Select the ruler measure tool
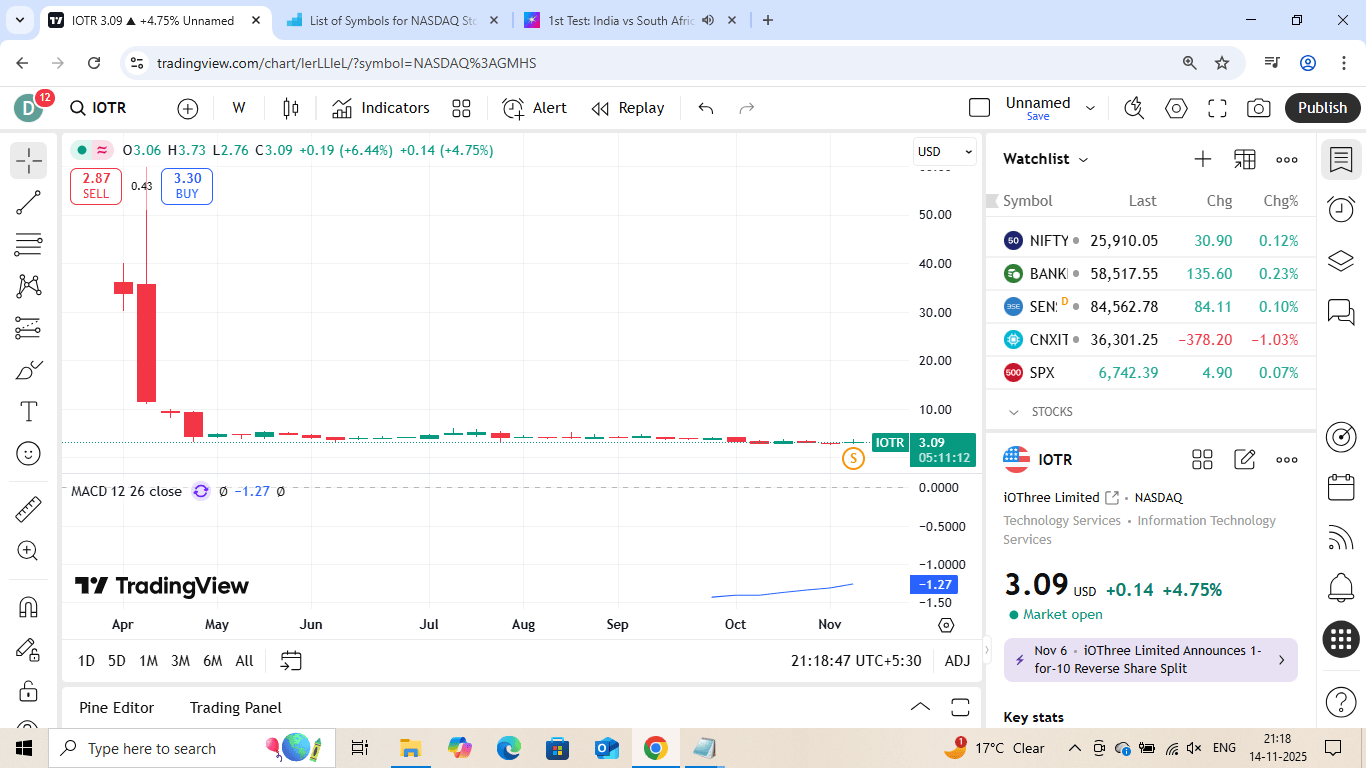The height and width of the screenshot is (768, 1366). pos(29,509)
